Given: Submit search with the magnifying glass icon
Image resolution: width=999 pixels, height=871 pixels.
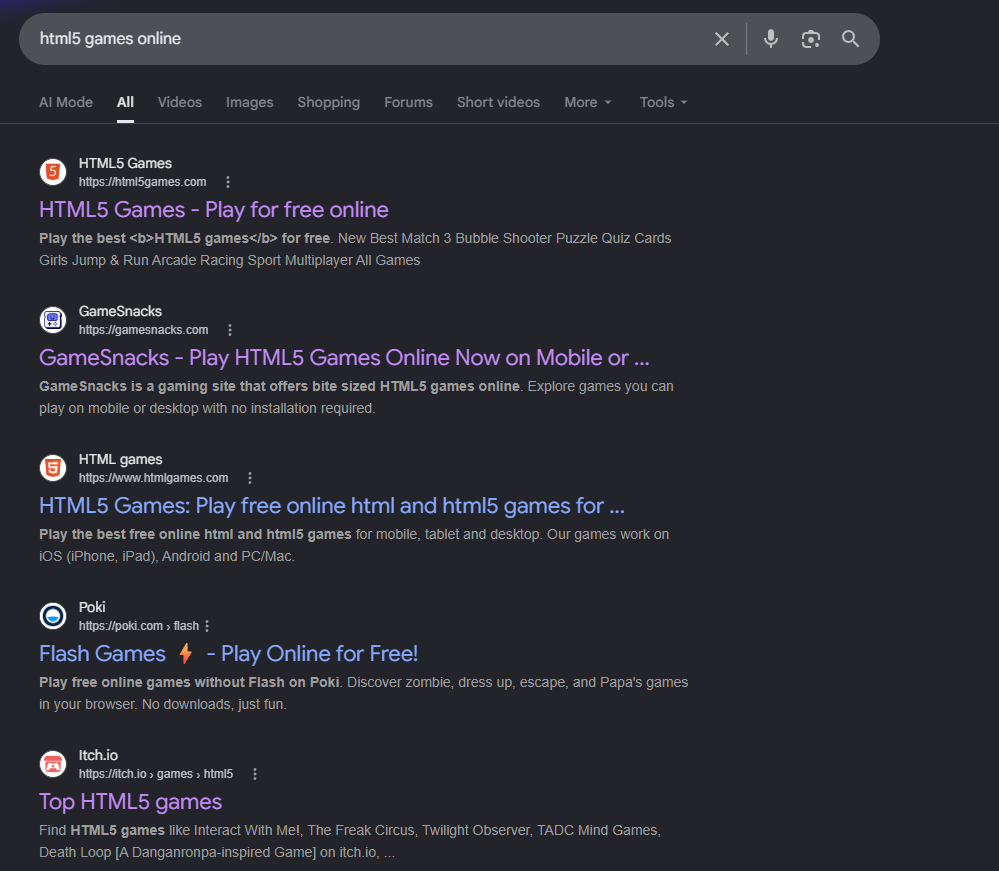Looking at the screenshot, I should tap(850, 39).
